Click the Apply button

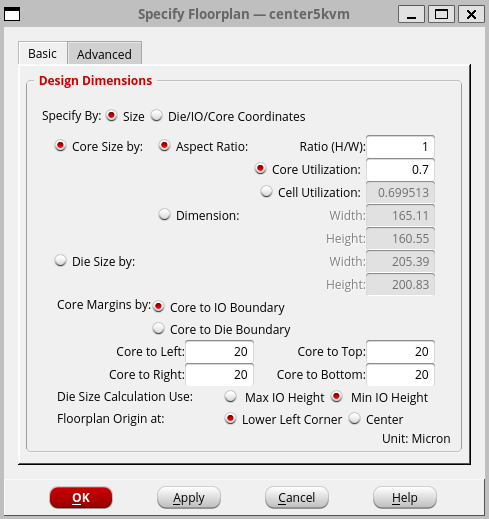tap(189, 498)
